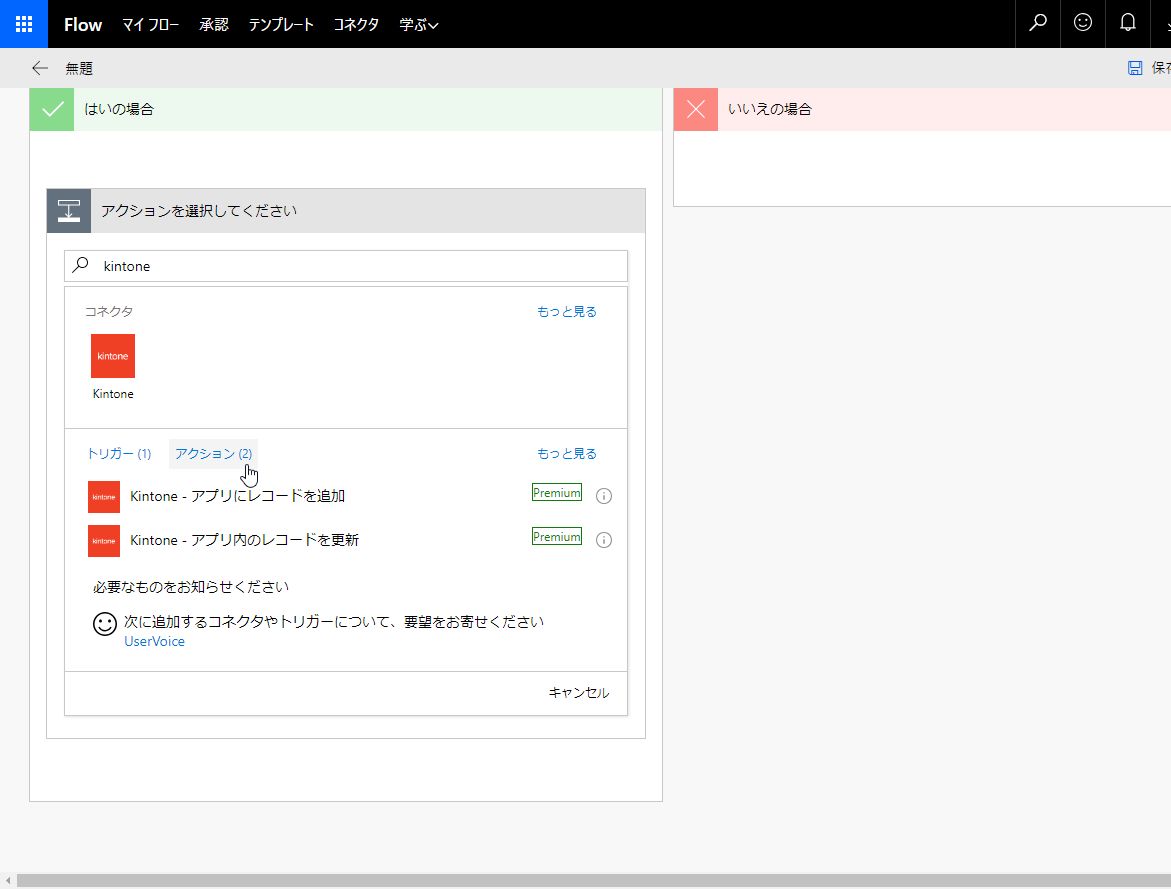Screen dimensions: 1171x889
Task: Click the アクションを選択してください header
Action: coord(346,211)
